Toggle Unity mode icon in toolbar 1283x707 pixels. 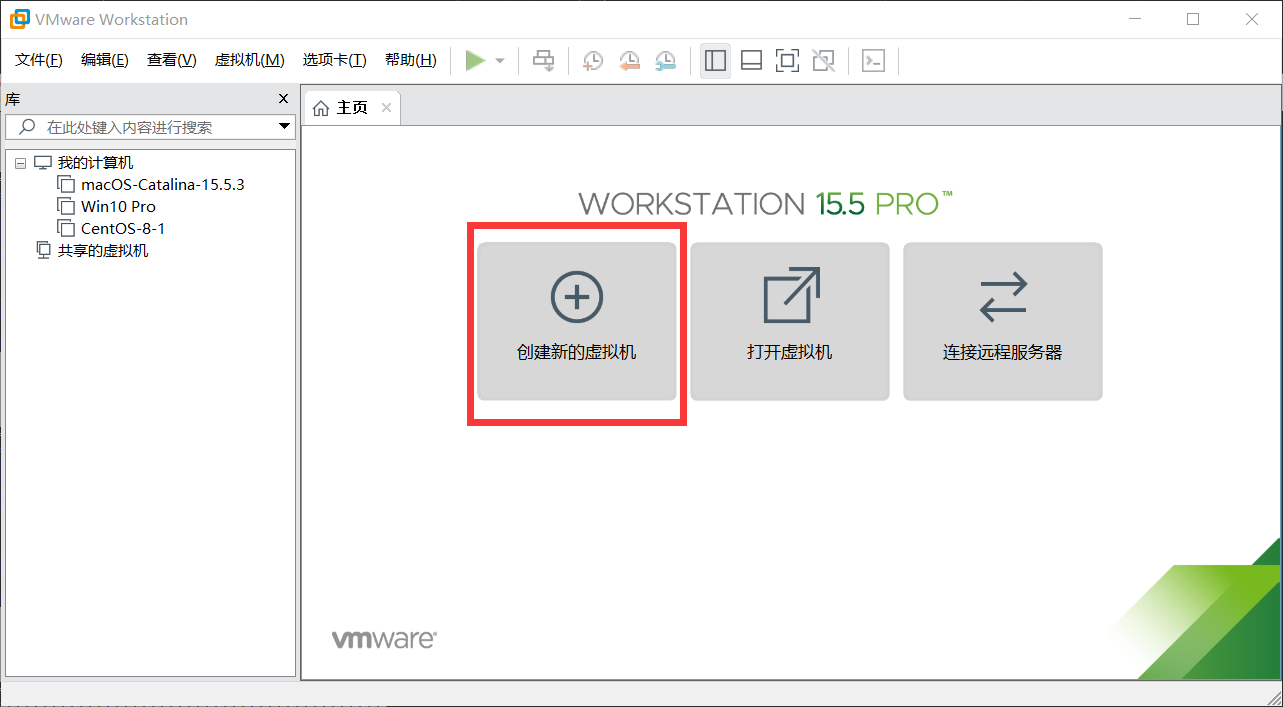tap(823, 61)
